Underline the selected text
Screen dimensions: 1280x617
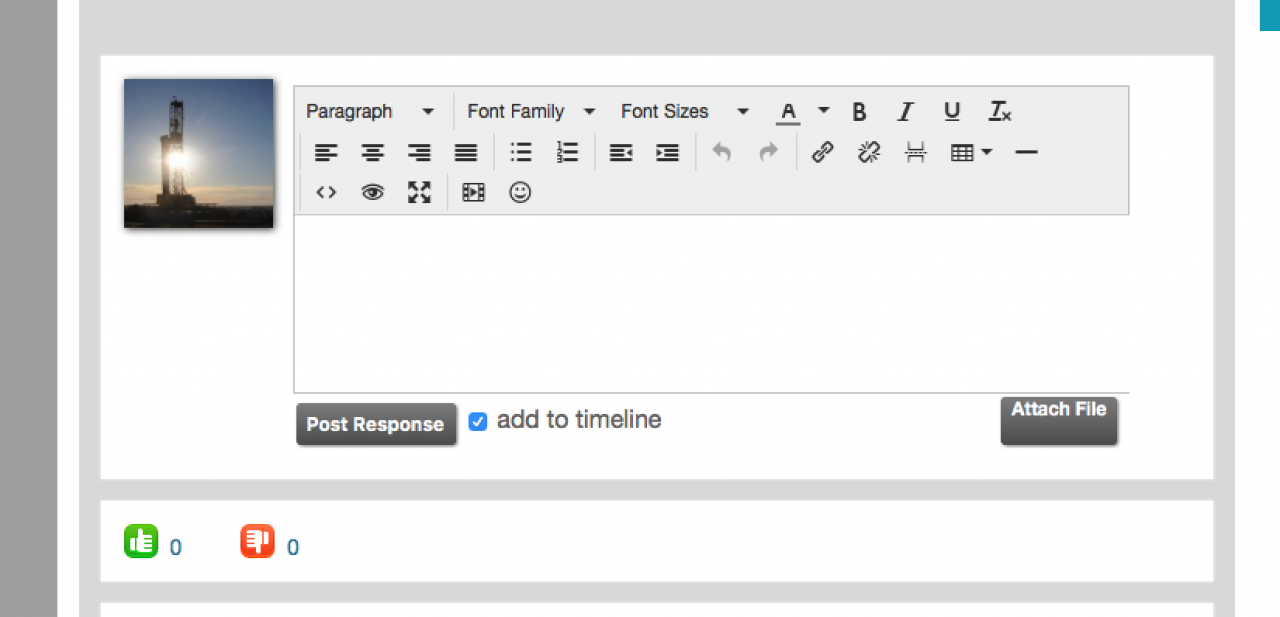coord(952,112)
